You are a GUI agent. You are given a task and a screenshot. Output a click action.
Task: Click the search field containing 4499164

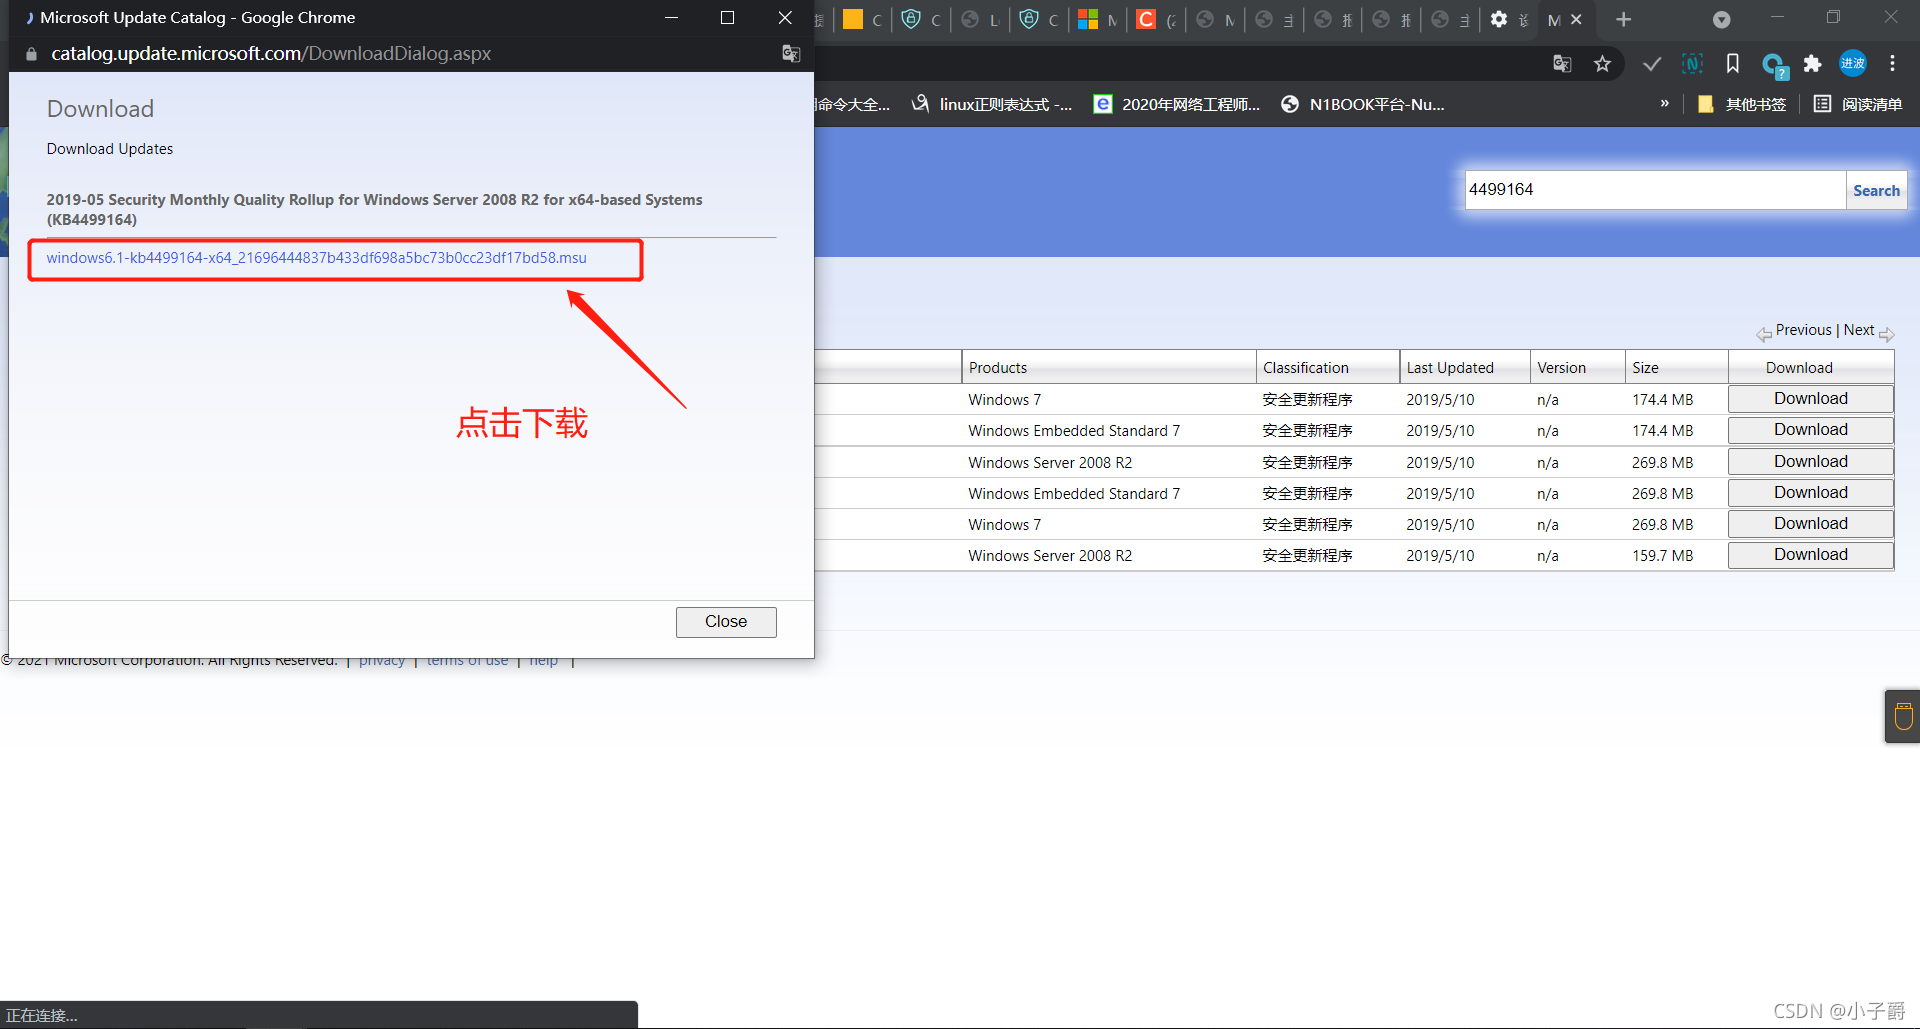[x=1655, y=190]
